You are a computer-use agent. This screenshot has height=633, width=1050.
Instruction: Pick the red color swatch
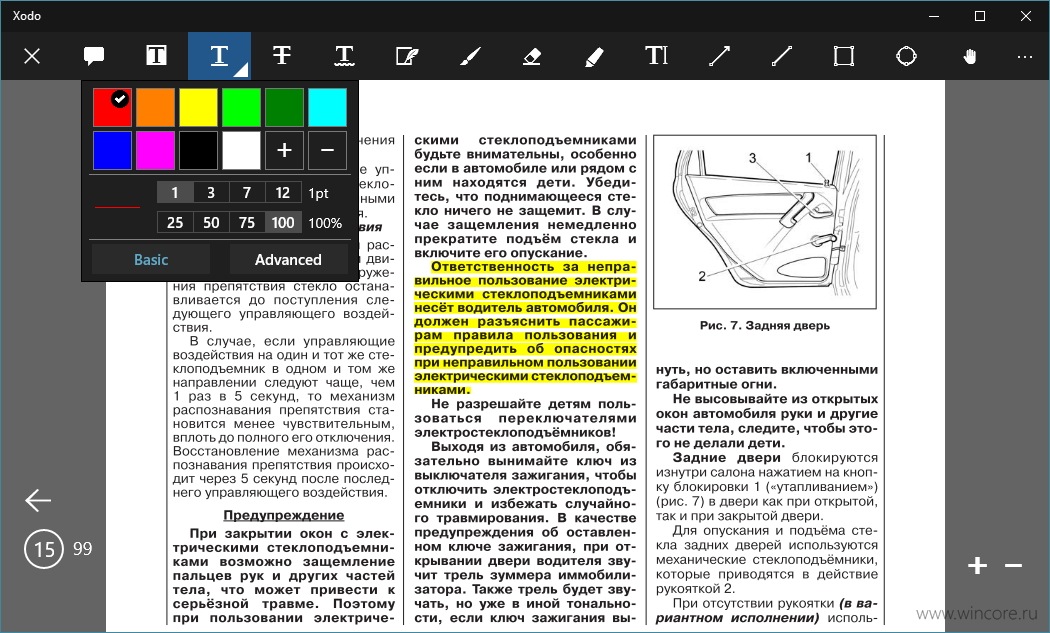click(112, 107)
